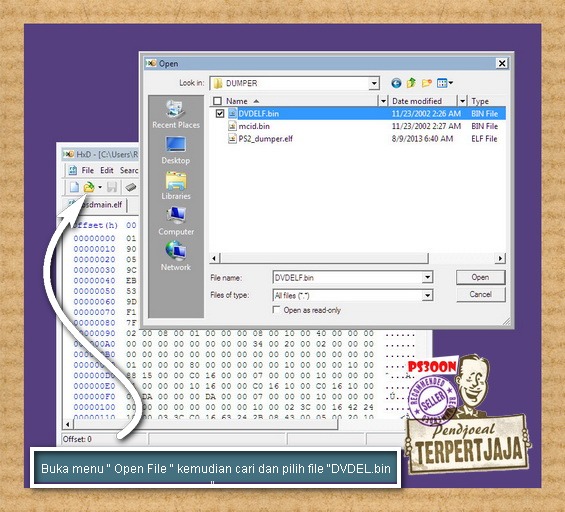This screenshot has height=512, width=565.
Task: Select PS2_dumper.elf file name
Action: pyautogui.click(x=266, y=139)
